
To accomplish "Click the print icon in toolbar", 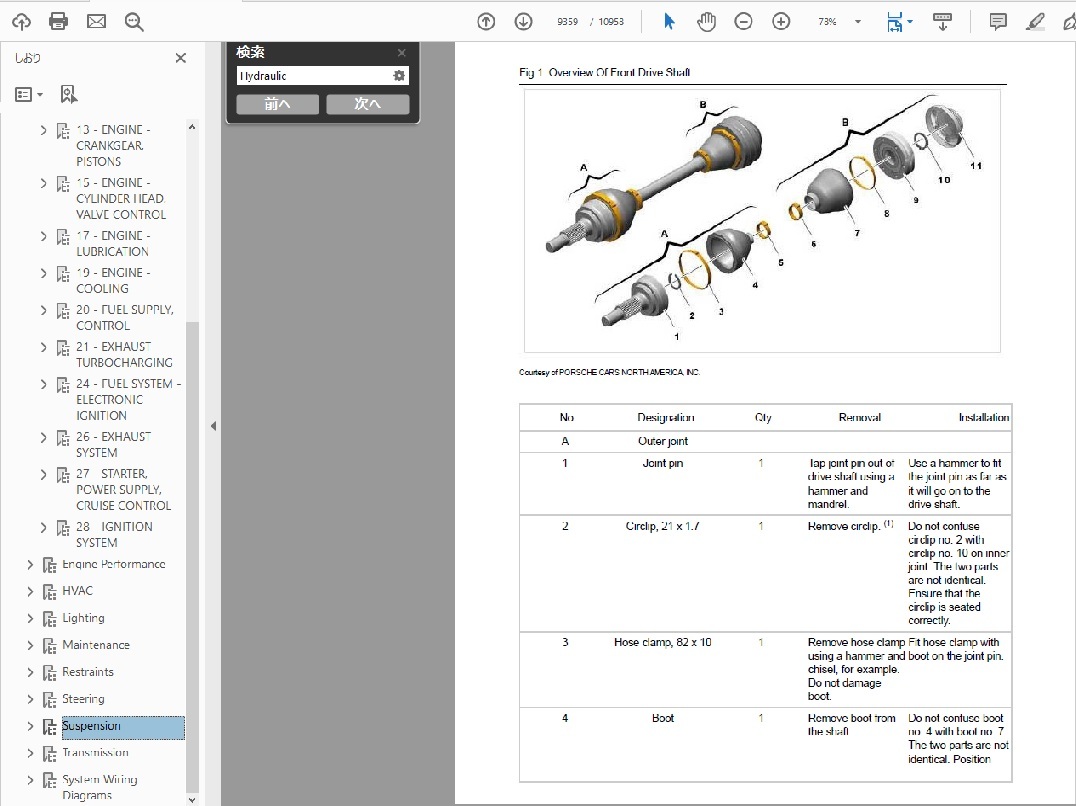I will pyautogui.click(x=58, y=21).
